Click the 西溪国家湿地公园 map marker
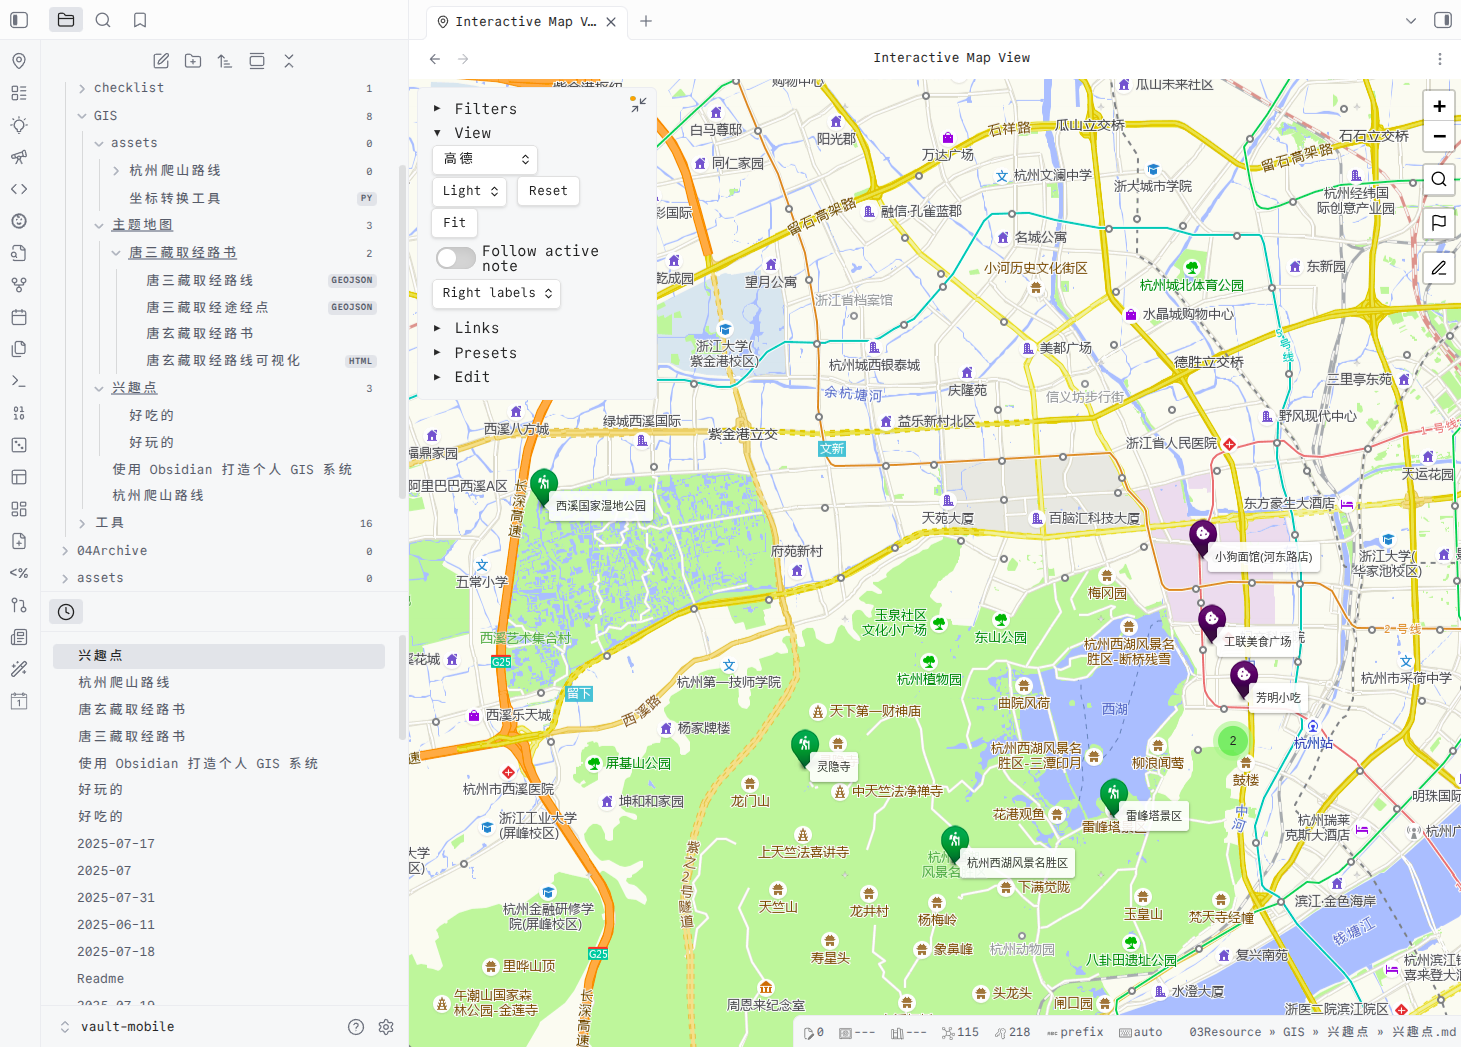The image size is (1461, 1047). pos(543,485)
